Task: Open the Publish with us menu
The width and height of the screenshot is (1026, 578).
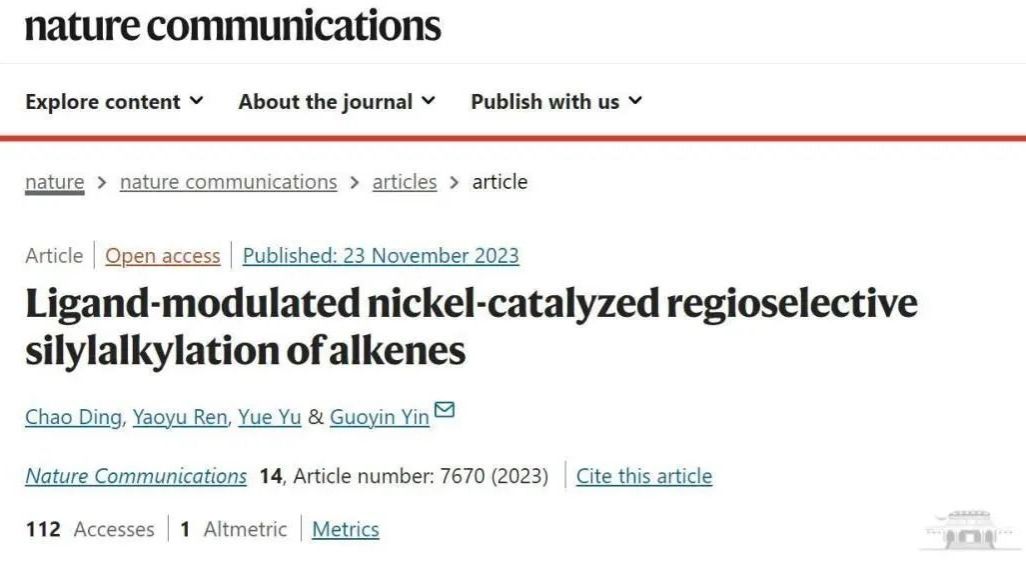Action: click(x=557, y=101)
